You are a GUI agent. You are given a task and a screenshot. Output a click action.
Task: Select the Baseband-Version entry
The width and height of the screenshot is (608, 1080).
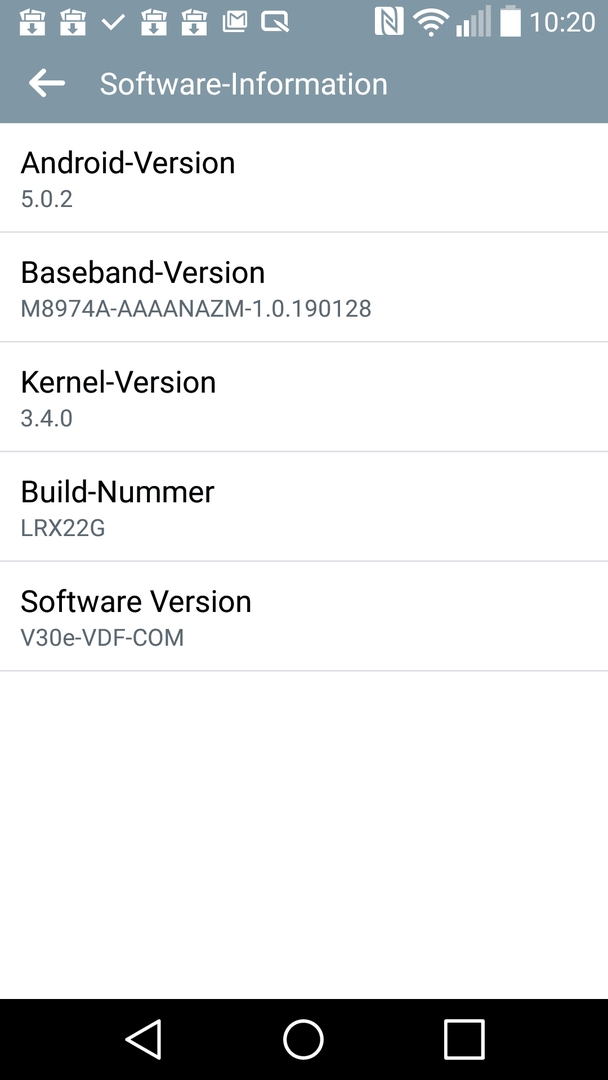[304, 287]
